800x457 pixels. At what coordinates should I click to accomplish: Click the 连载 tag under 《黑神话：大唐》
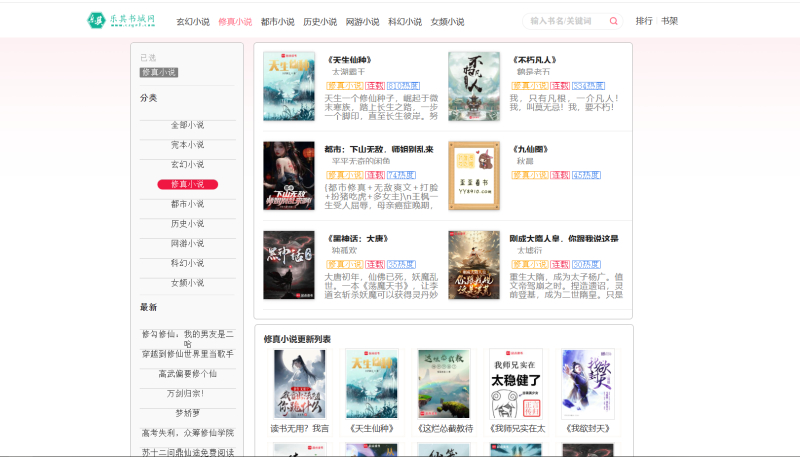tap(374, 264)
